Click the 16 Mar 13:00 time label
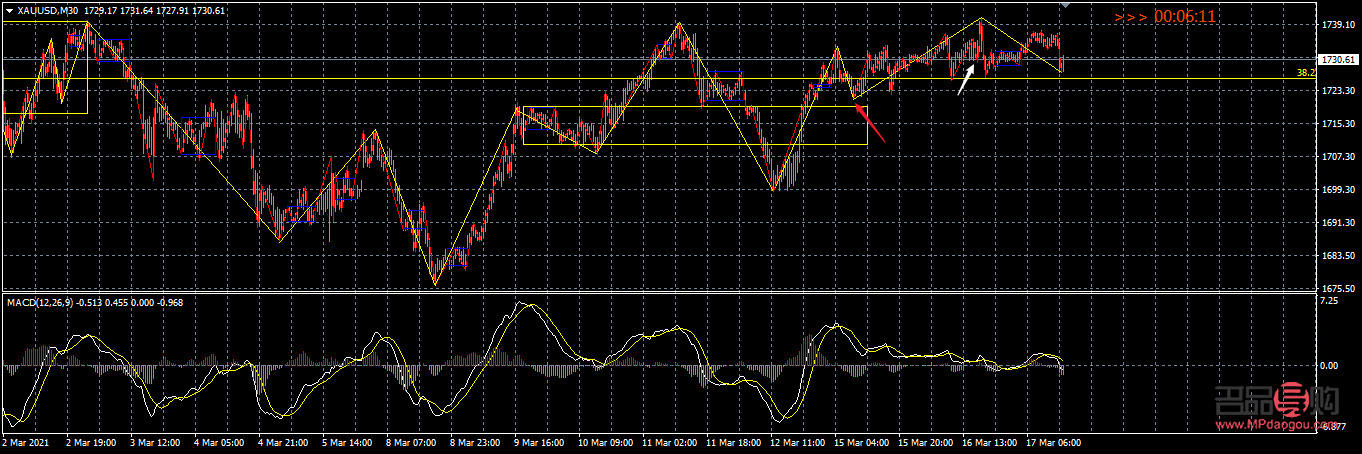Image resolution: width=1362 pixels, height=454 pixels. point(989,441)
